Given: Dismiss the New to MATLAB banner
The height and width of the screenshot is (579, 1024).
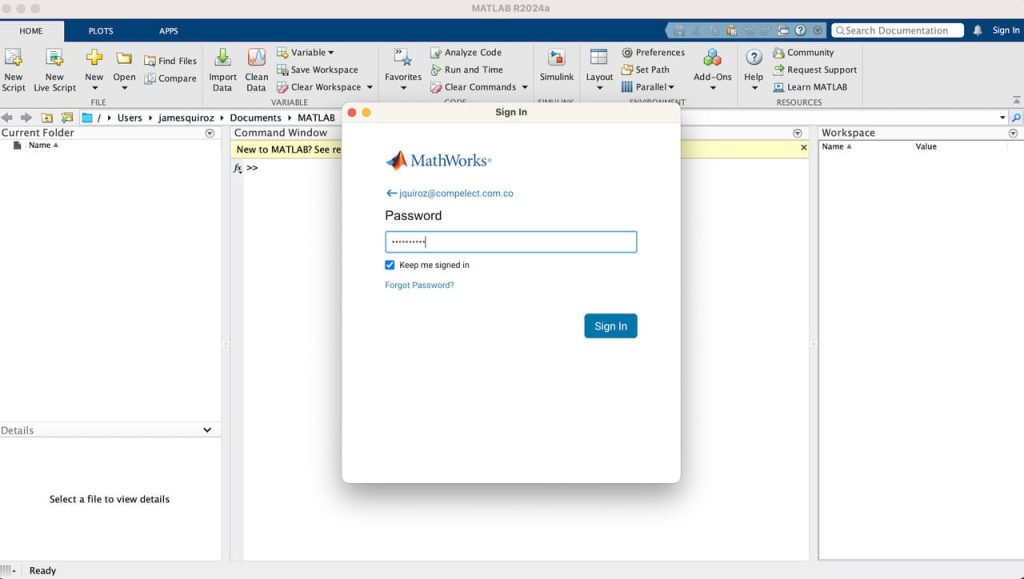Looking at the screenshot, I should 804,148.
